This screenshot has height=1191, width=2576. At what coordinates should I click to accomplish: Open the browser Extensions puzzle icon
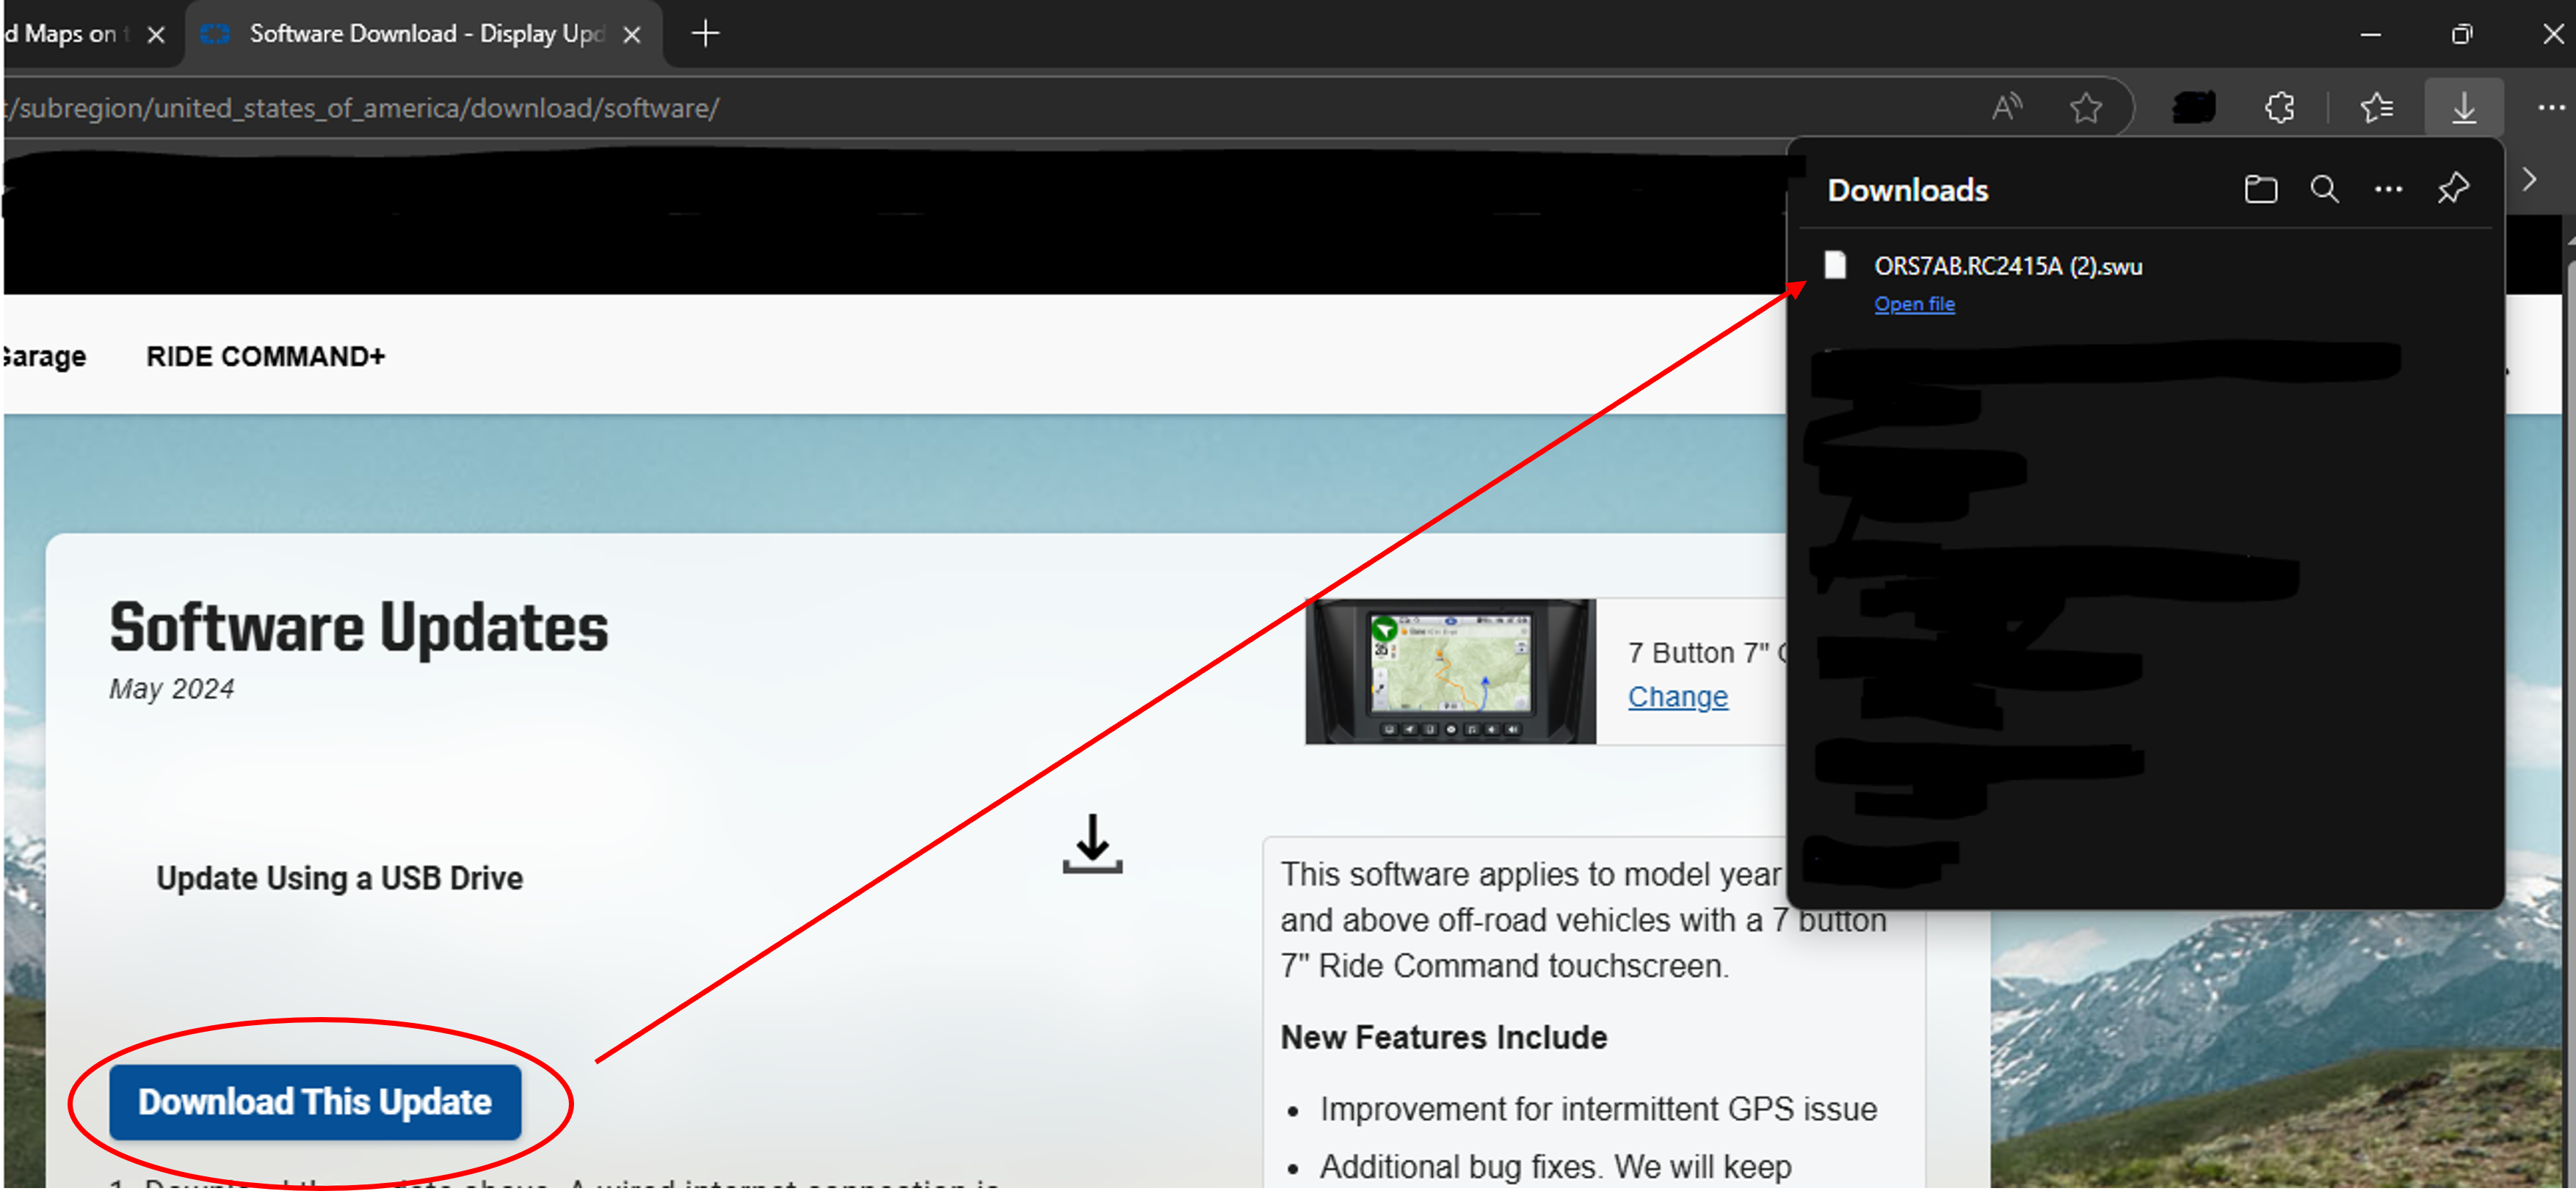point(2279,107)
